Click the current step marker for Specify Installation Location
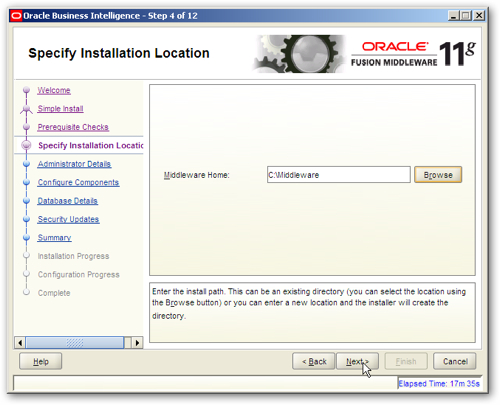Viewport: 500px width, 405px height. point(26,145)
